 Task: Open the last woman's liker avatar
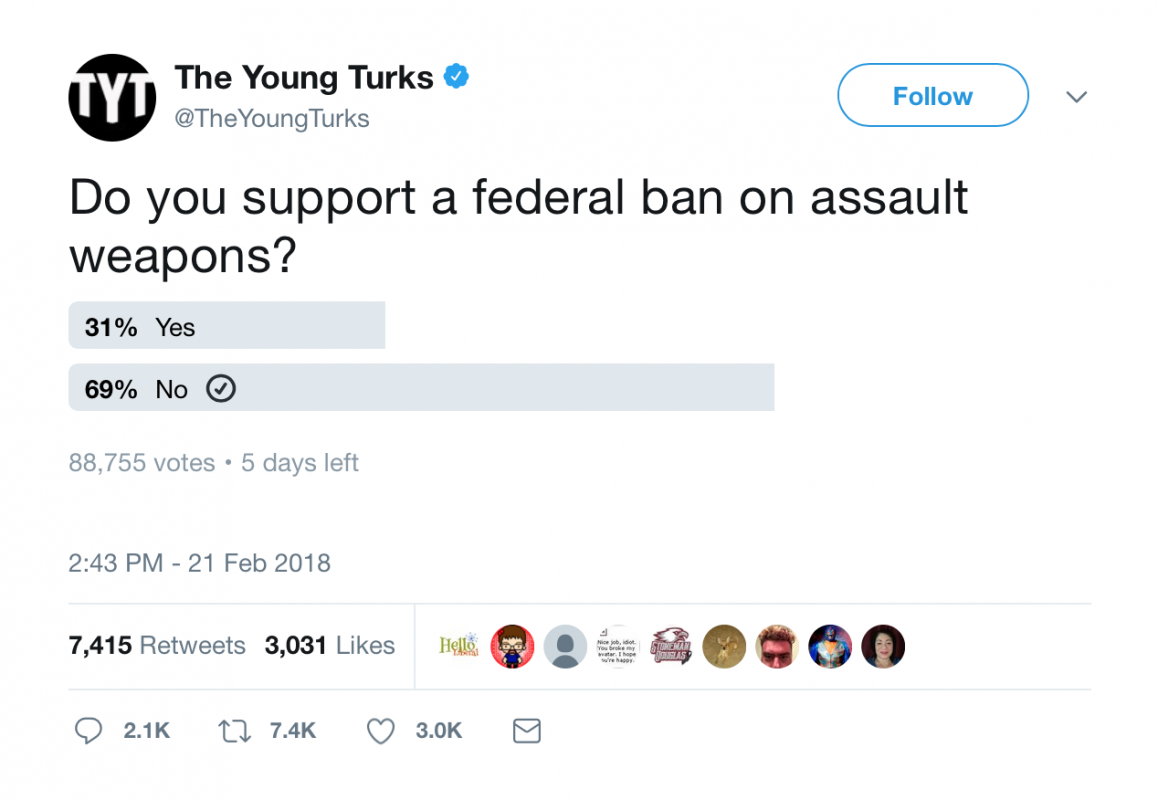coord(883,646)
